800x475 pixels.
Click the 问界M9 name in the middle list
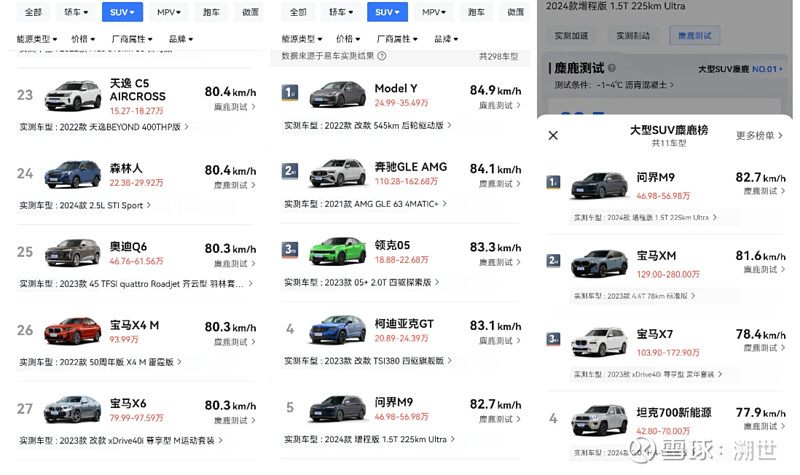[x=393, y=402]
